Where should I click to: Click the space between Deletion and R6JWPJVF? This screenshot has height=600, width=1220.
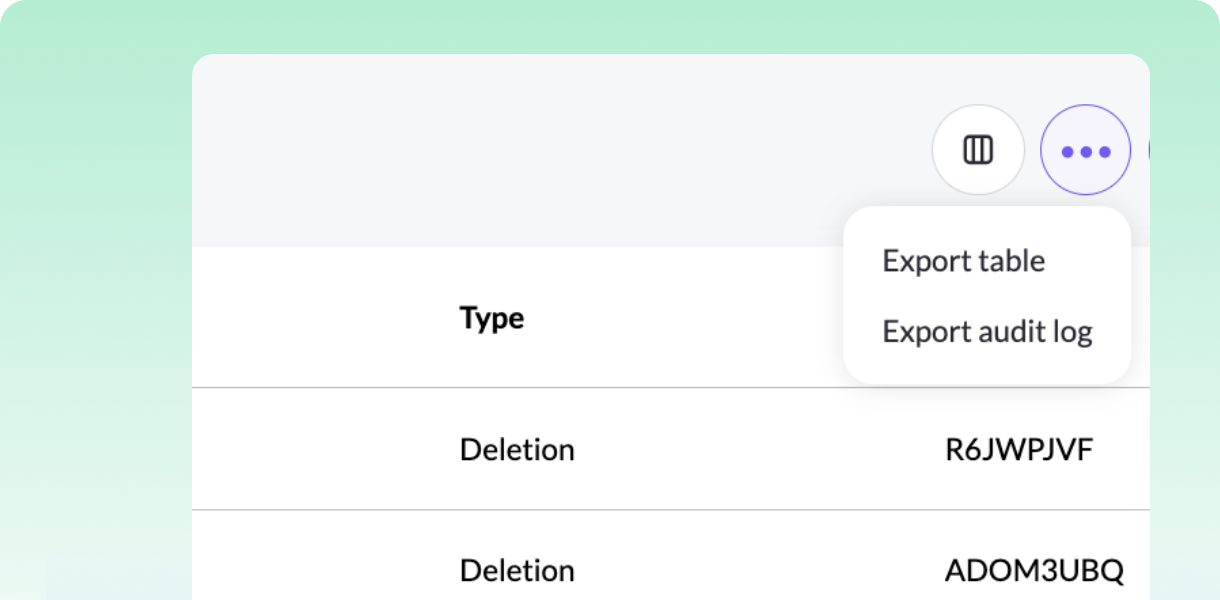point(760,450)
